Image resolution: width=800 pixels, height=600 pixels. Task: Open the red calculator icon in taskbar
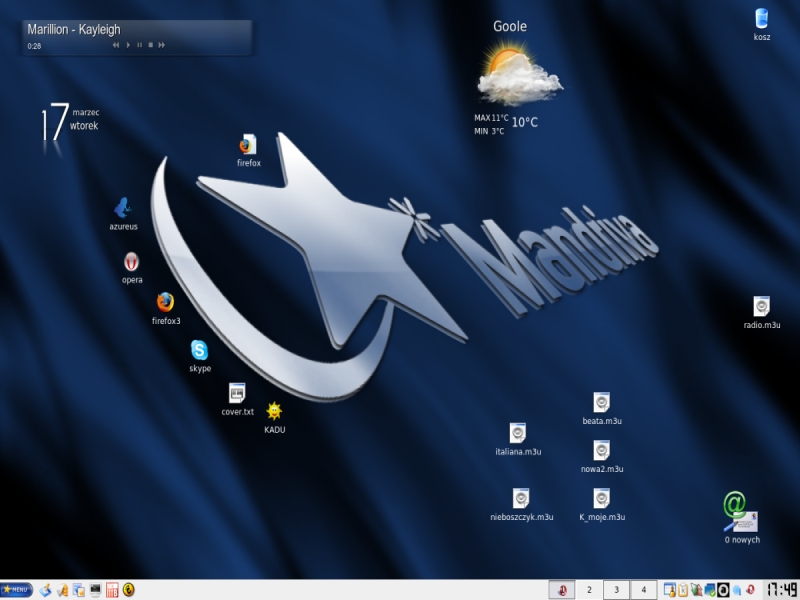[x=112, y=590]
